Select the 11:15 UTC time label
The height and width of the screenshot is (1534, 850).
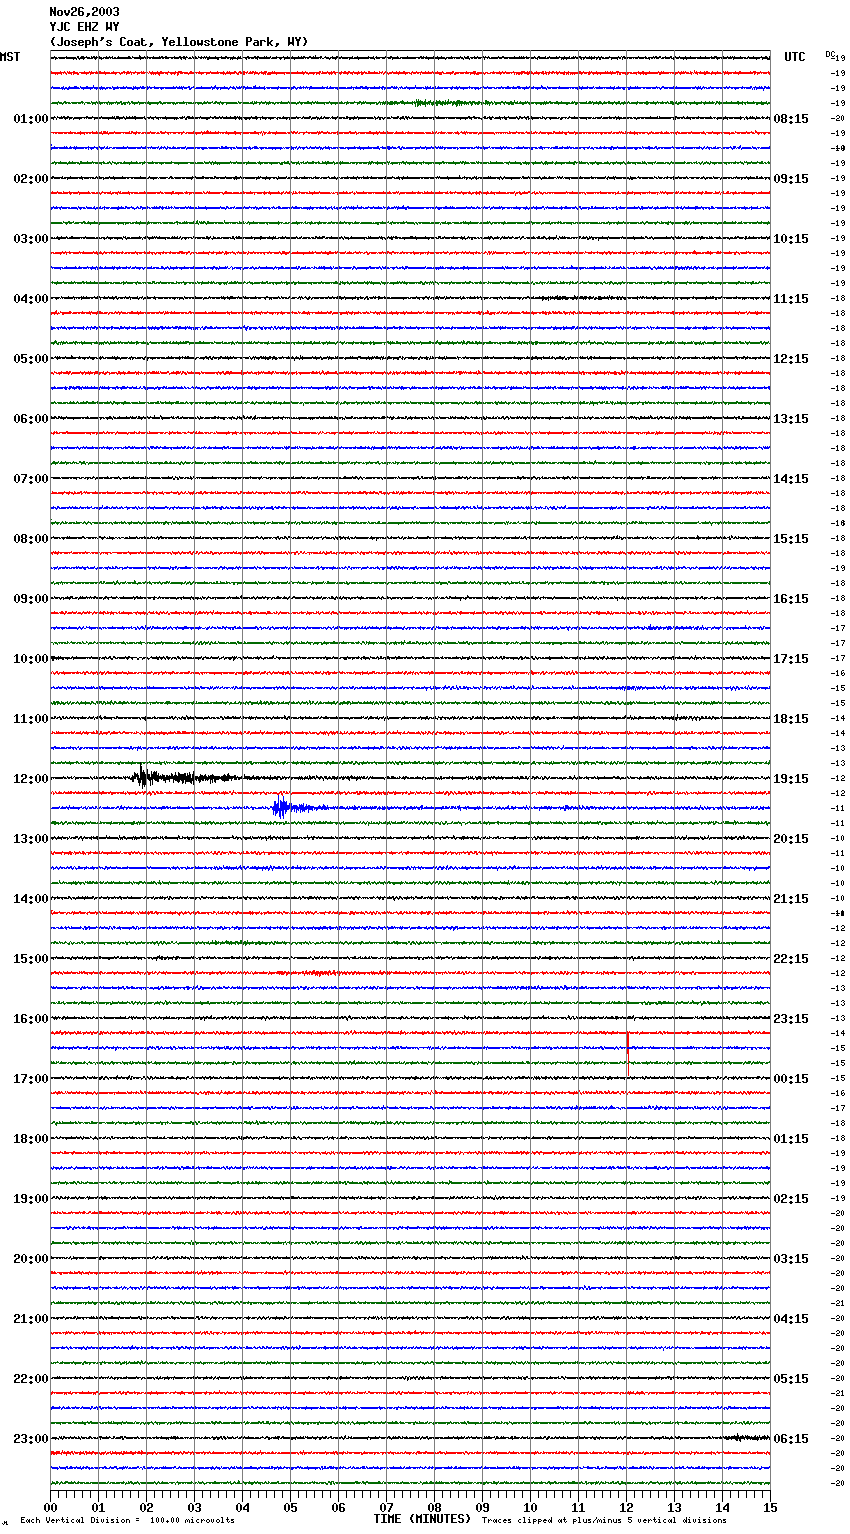click(x=791, y=299)
